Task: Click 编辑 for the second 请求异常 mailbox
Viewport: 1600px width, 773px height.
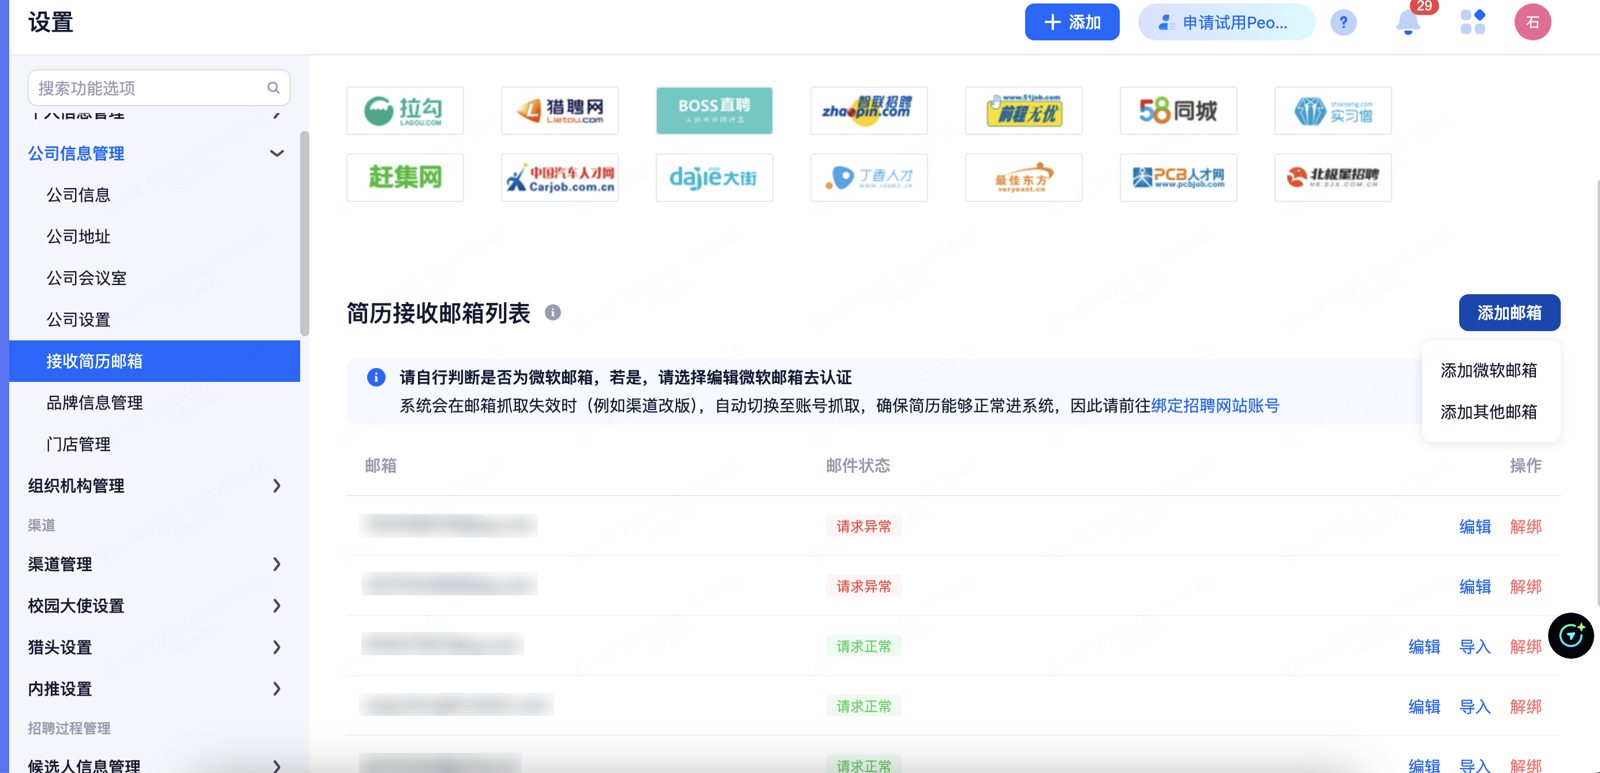Action: tap(1475, 587)
